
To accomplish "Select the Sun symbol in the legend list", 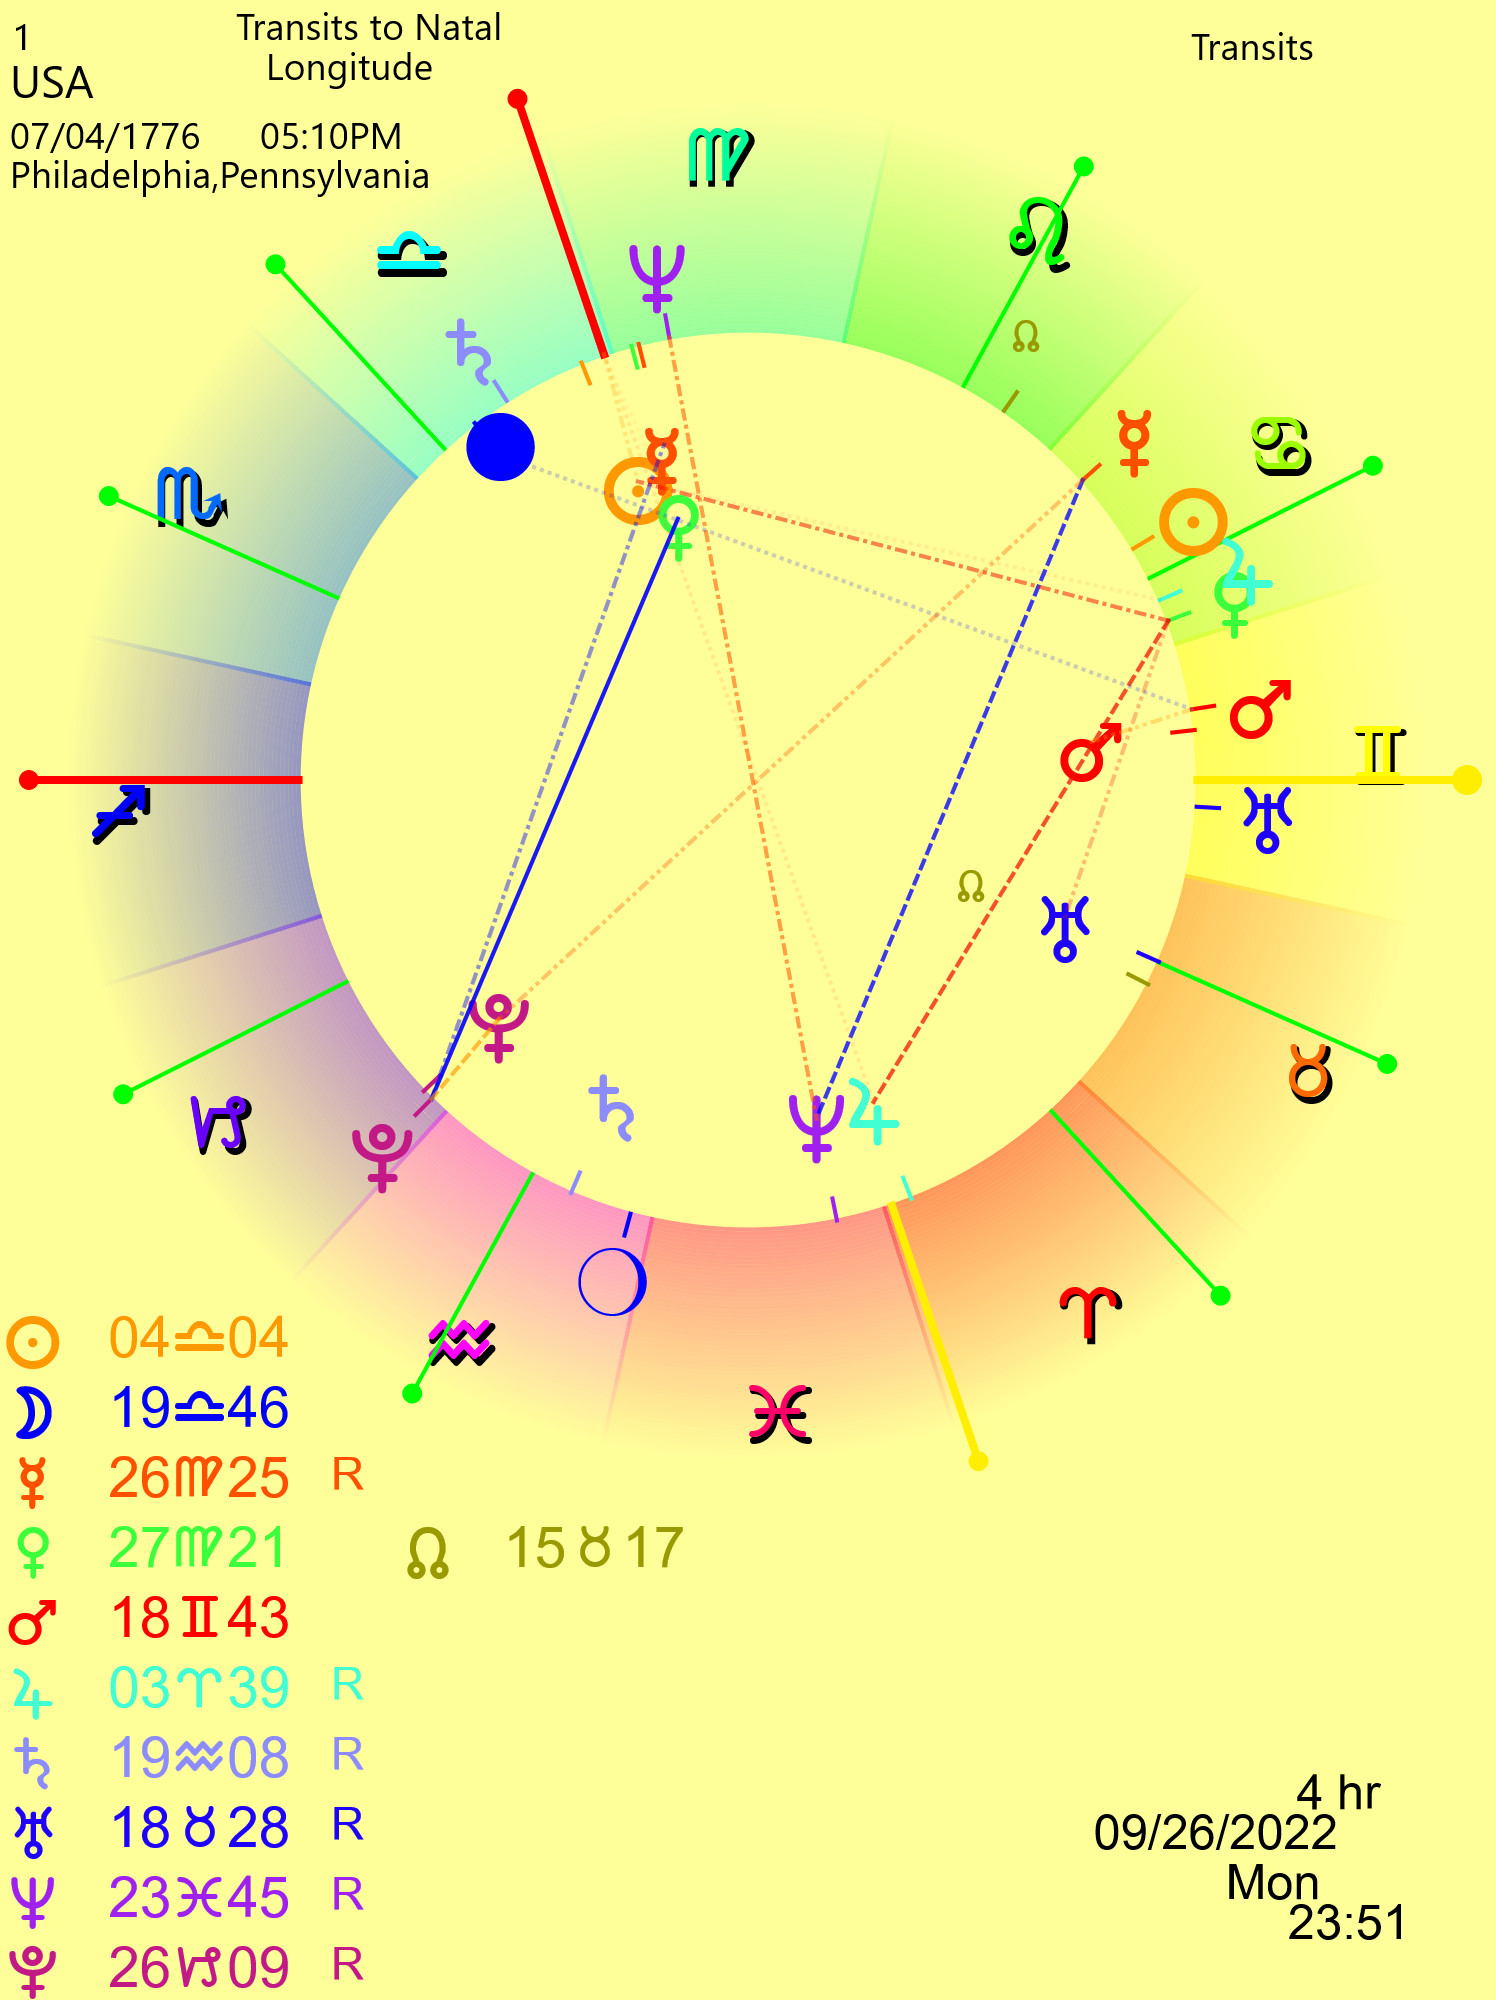I will pyautogui.click(x=32, y=1342).
